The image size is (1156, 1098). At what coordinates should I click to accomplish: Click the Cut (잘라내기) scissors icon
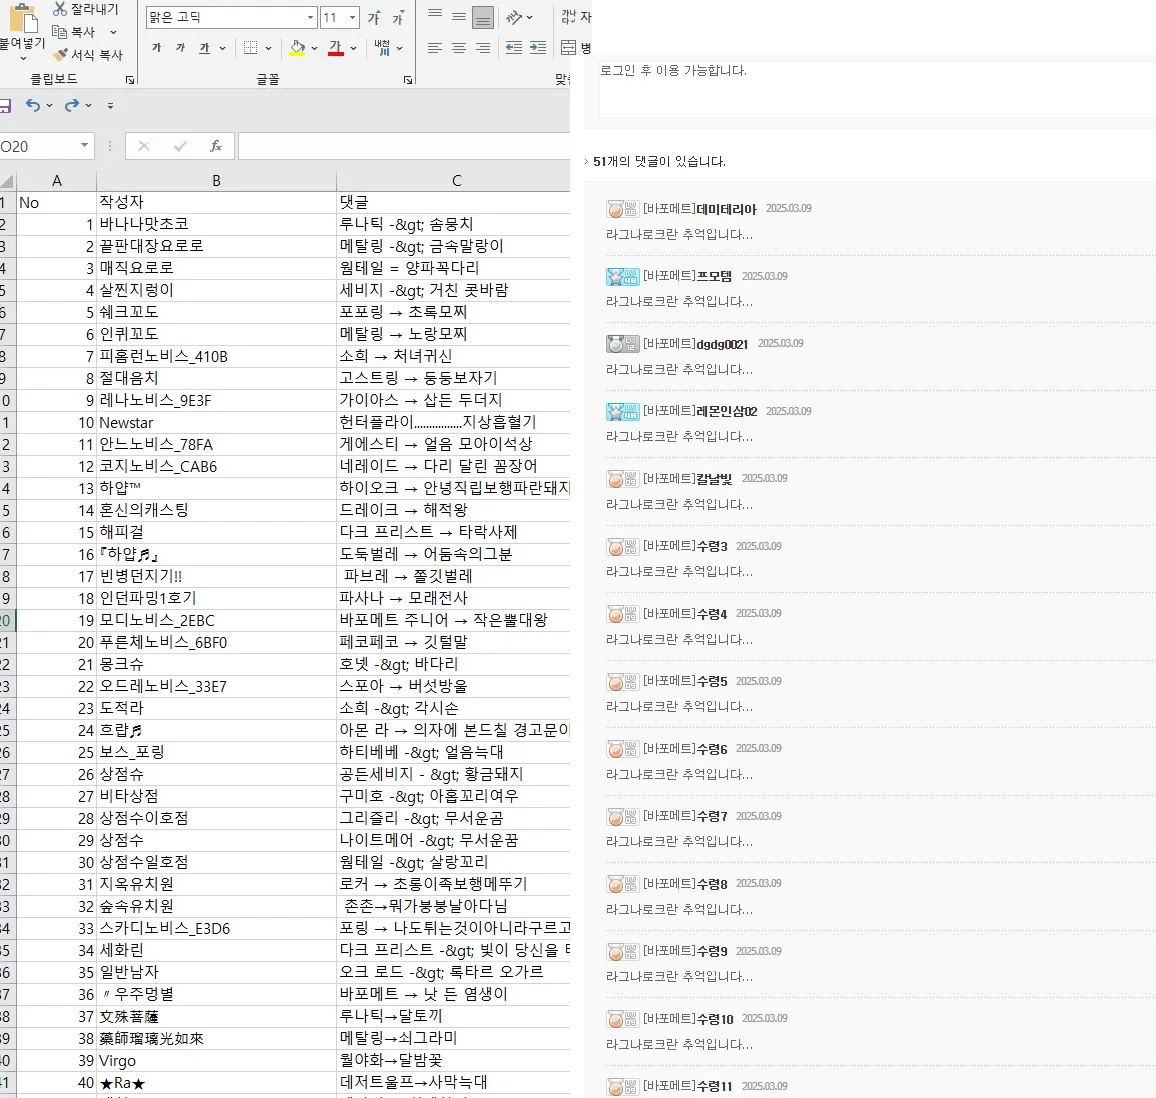[x=58, y=8]
